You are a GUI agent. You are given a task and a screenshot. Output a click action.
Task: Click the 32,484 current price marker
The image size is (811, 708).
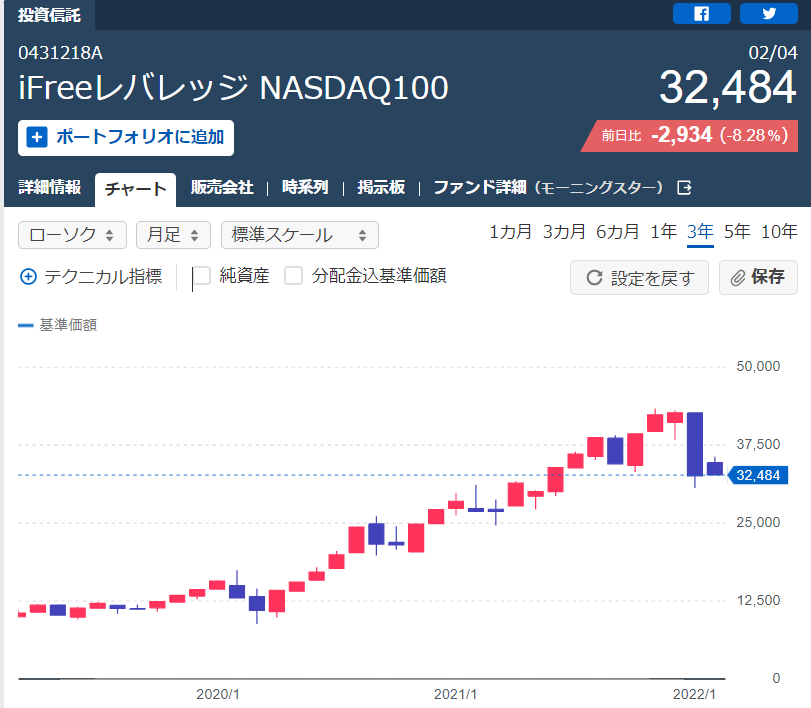(x=758, y=475)
